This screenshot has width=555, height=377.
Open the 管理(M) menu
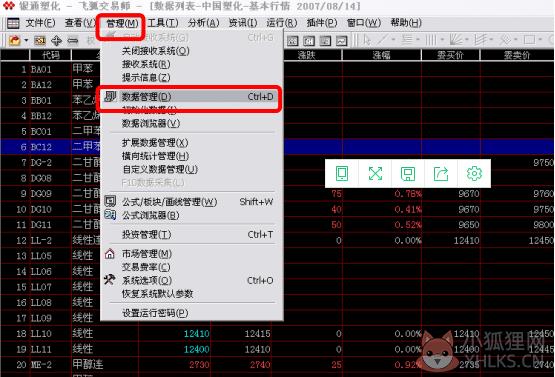(122, 23)
